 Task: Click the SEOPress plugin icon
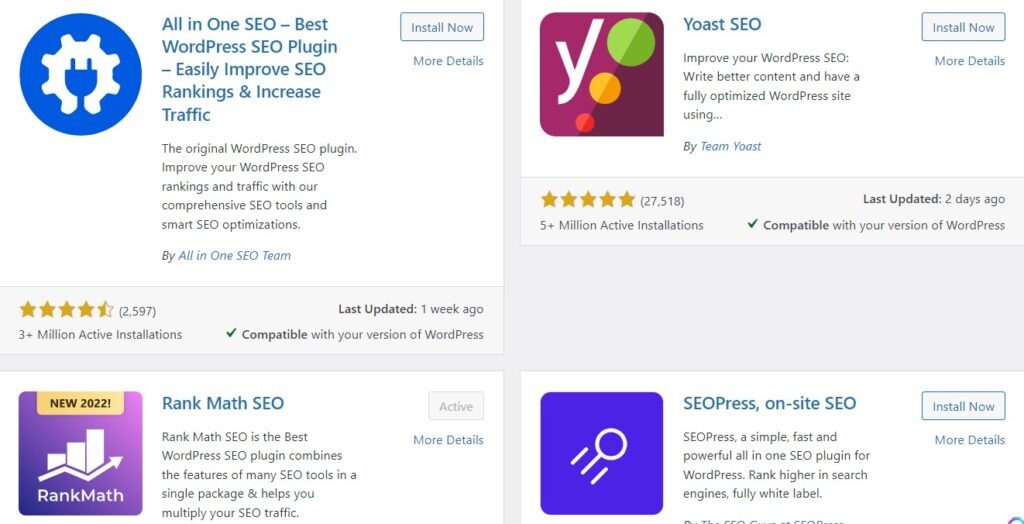click(601, 453)
